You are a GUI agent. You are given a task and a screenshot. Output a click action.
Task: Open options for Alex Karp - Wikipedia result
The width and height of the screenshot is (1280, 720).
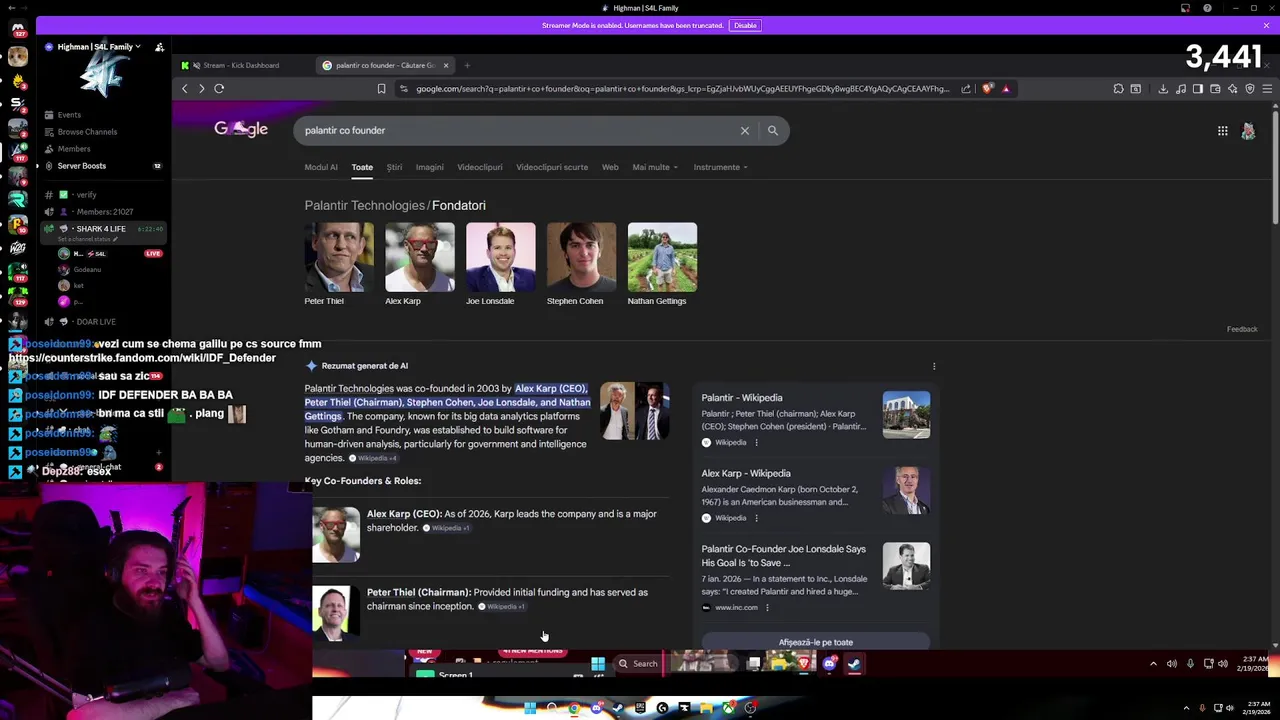(756, 518)
